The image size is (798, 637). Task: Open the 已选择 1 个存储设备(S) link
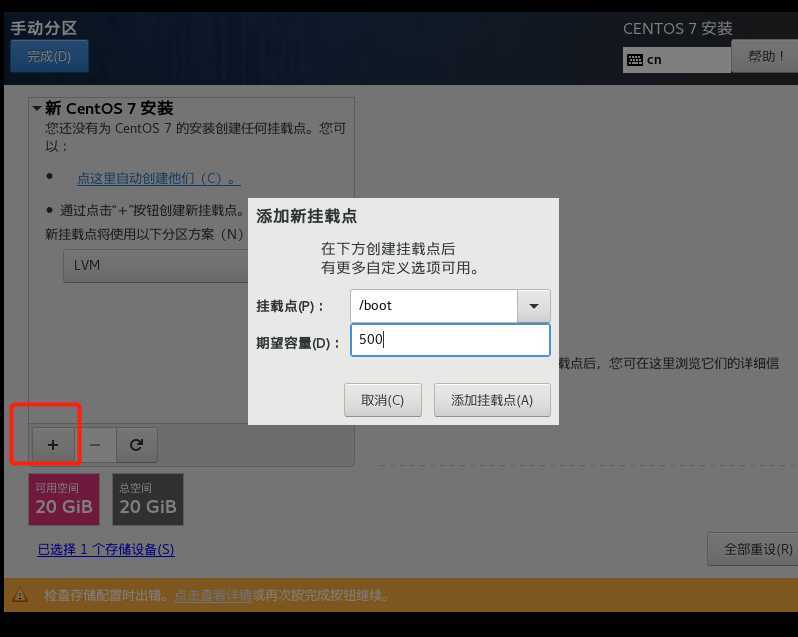(106, 550)
